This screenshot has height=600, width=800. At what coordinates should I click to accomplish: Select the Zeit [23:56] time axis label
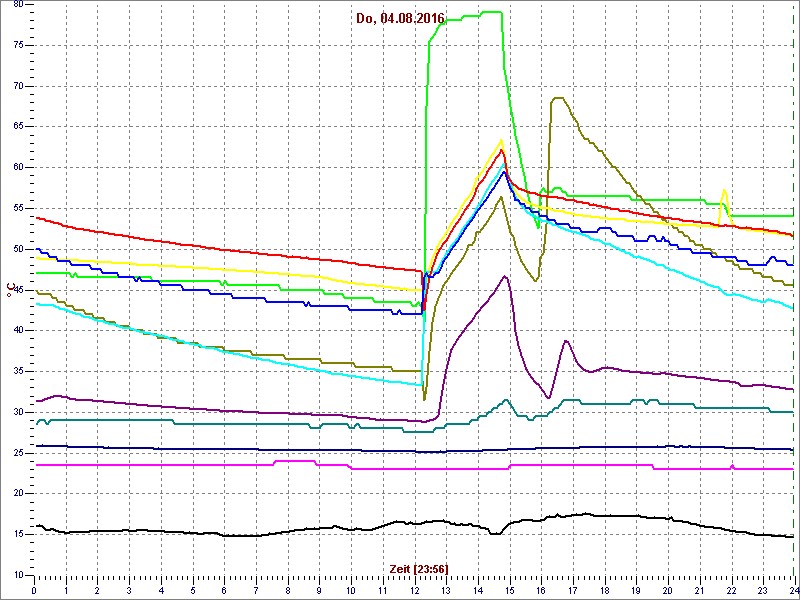pos(419,568)
